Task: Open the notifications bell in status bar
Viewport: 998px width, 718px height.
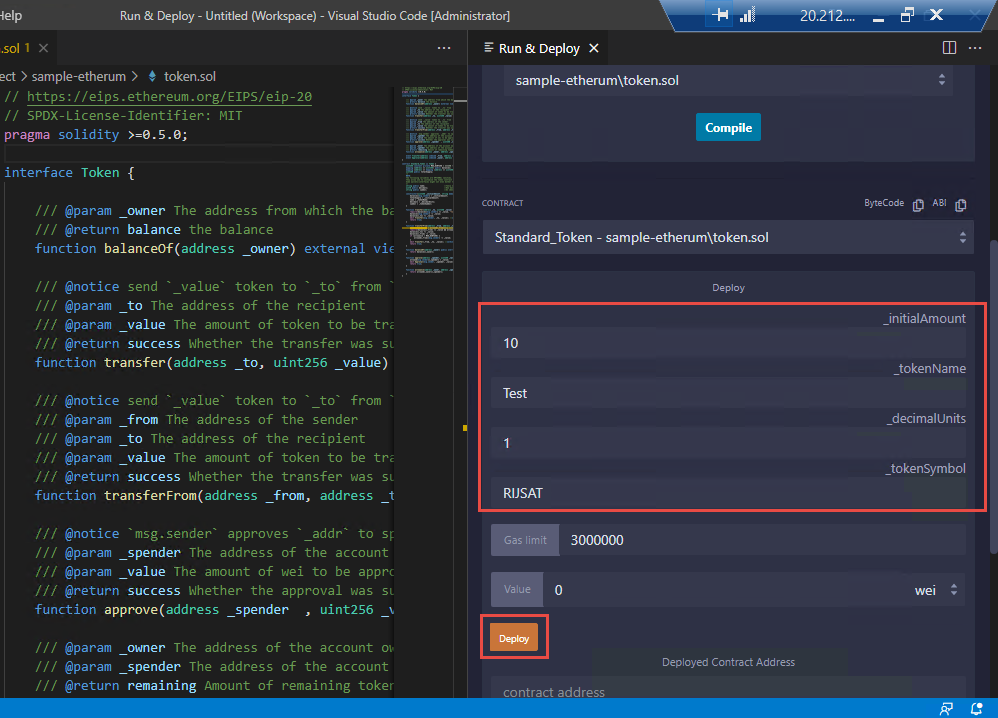Action: pyautogui.click(x=979, y=708)
